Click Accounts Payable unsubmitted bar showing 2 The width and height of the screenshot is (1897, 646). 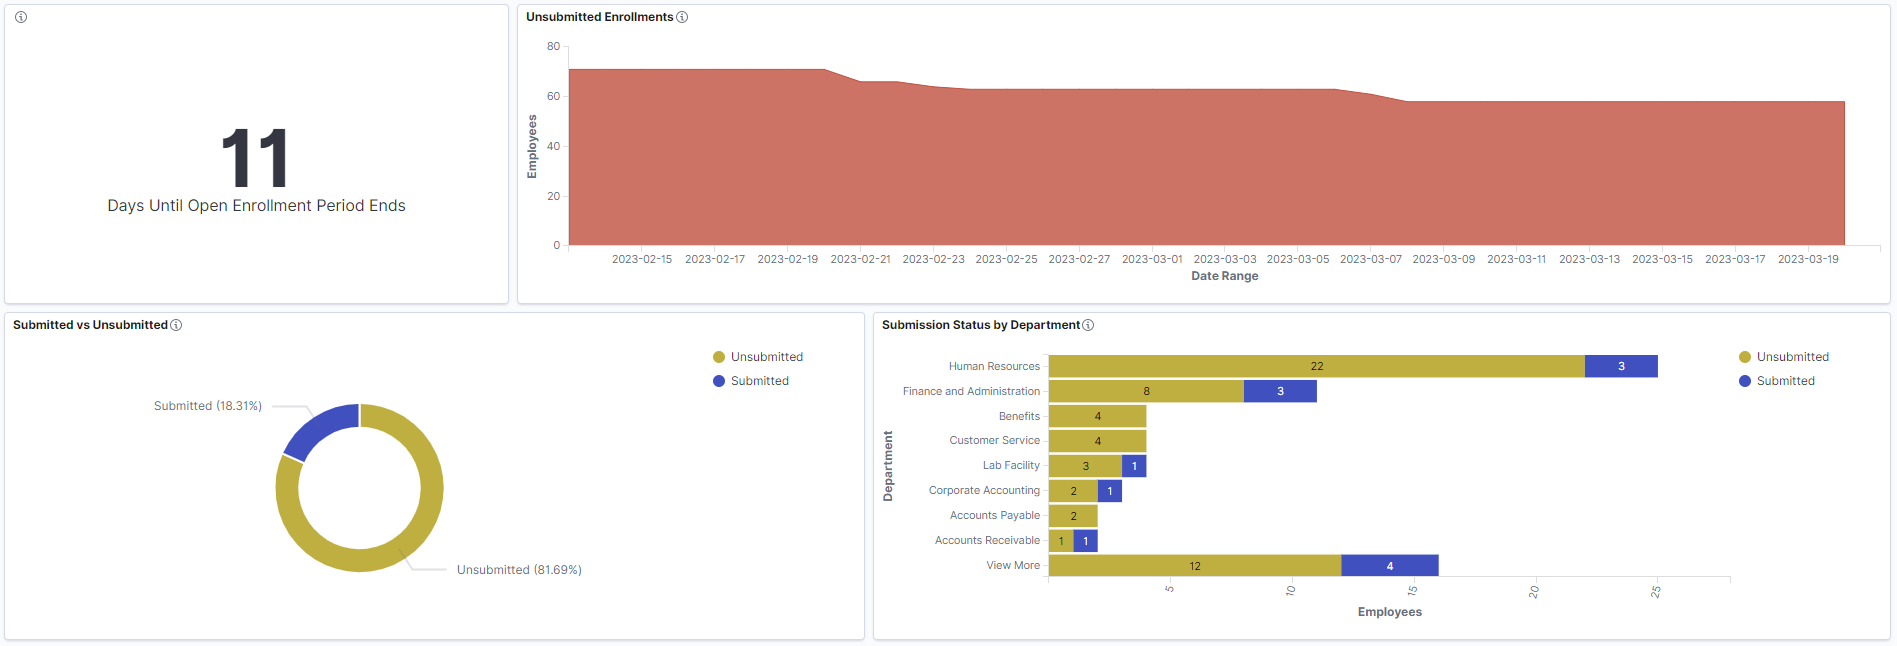(x=1073, y=516)
